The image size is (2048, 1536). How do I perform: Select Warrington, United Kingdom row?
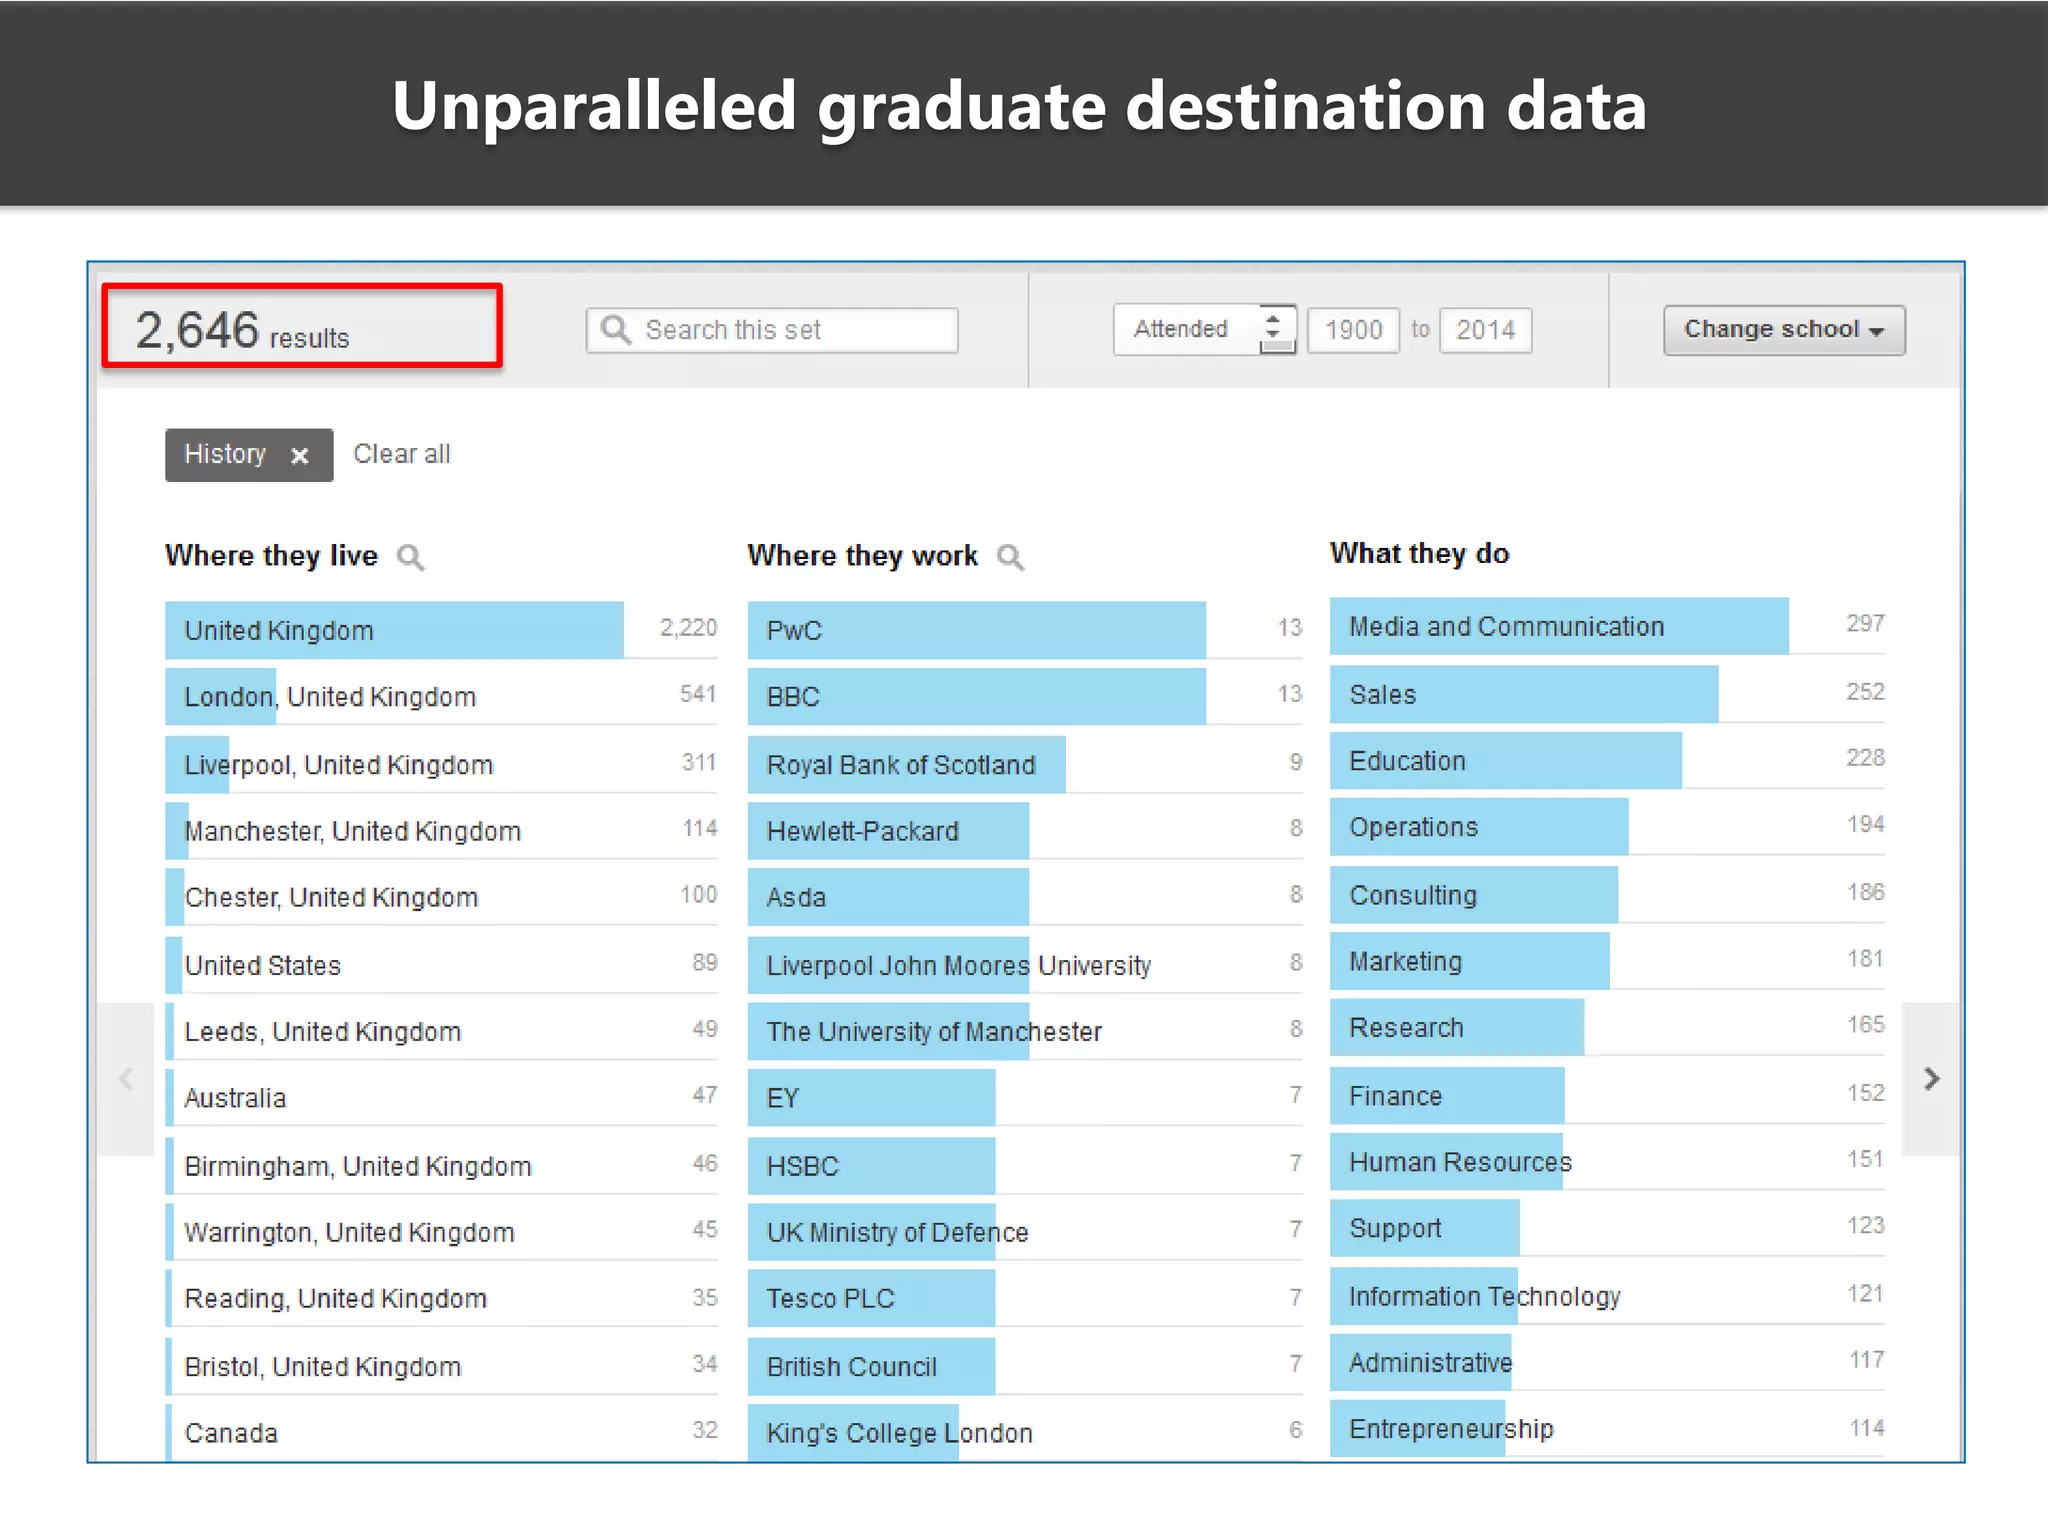pyautogui.click(x=441, y=1232)
